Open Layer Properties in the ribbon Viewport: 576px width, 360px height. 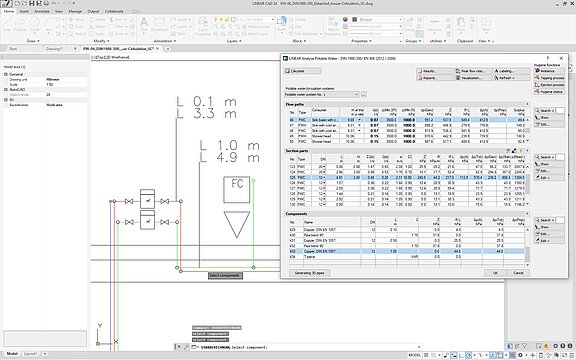[x=202, y=25]
